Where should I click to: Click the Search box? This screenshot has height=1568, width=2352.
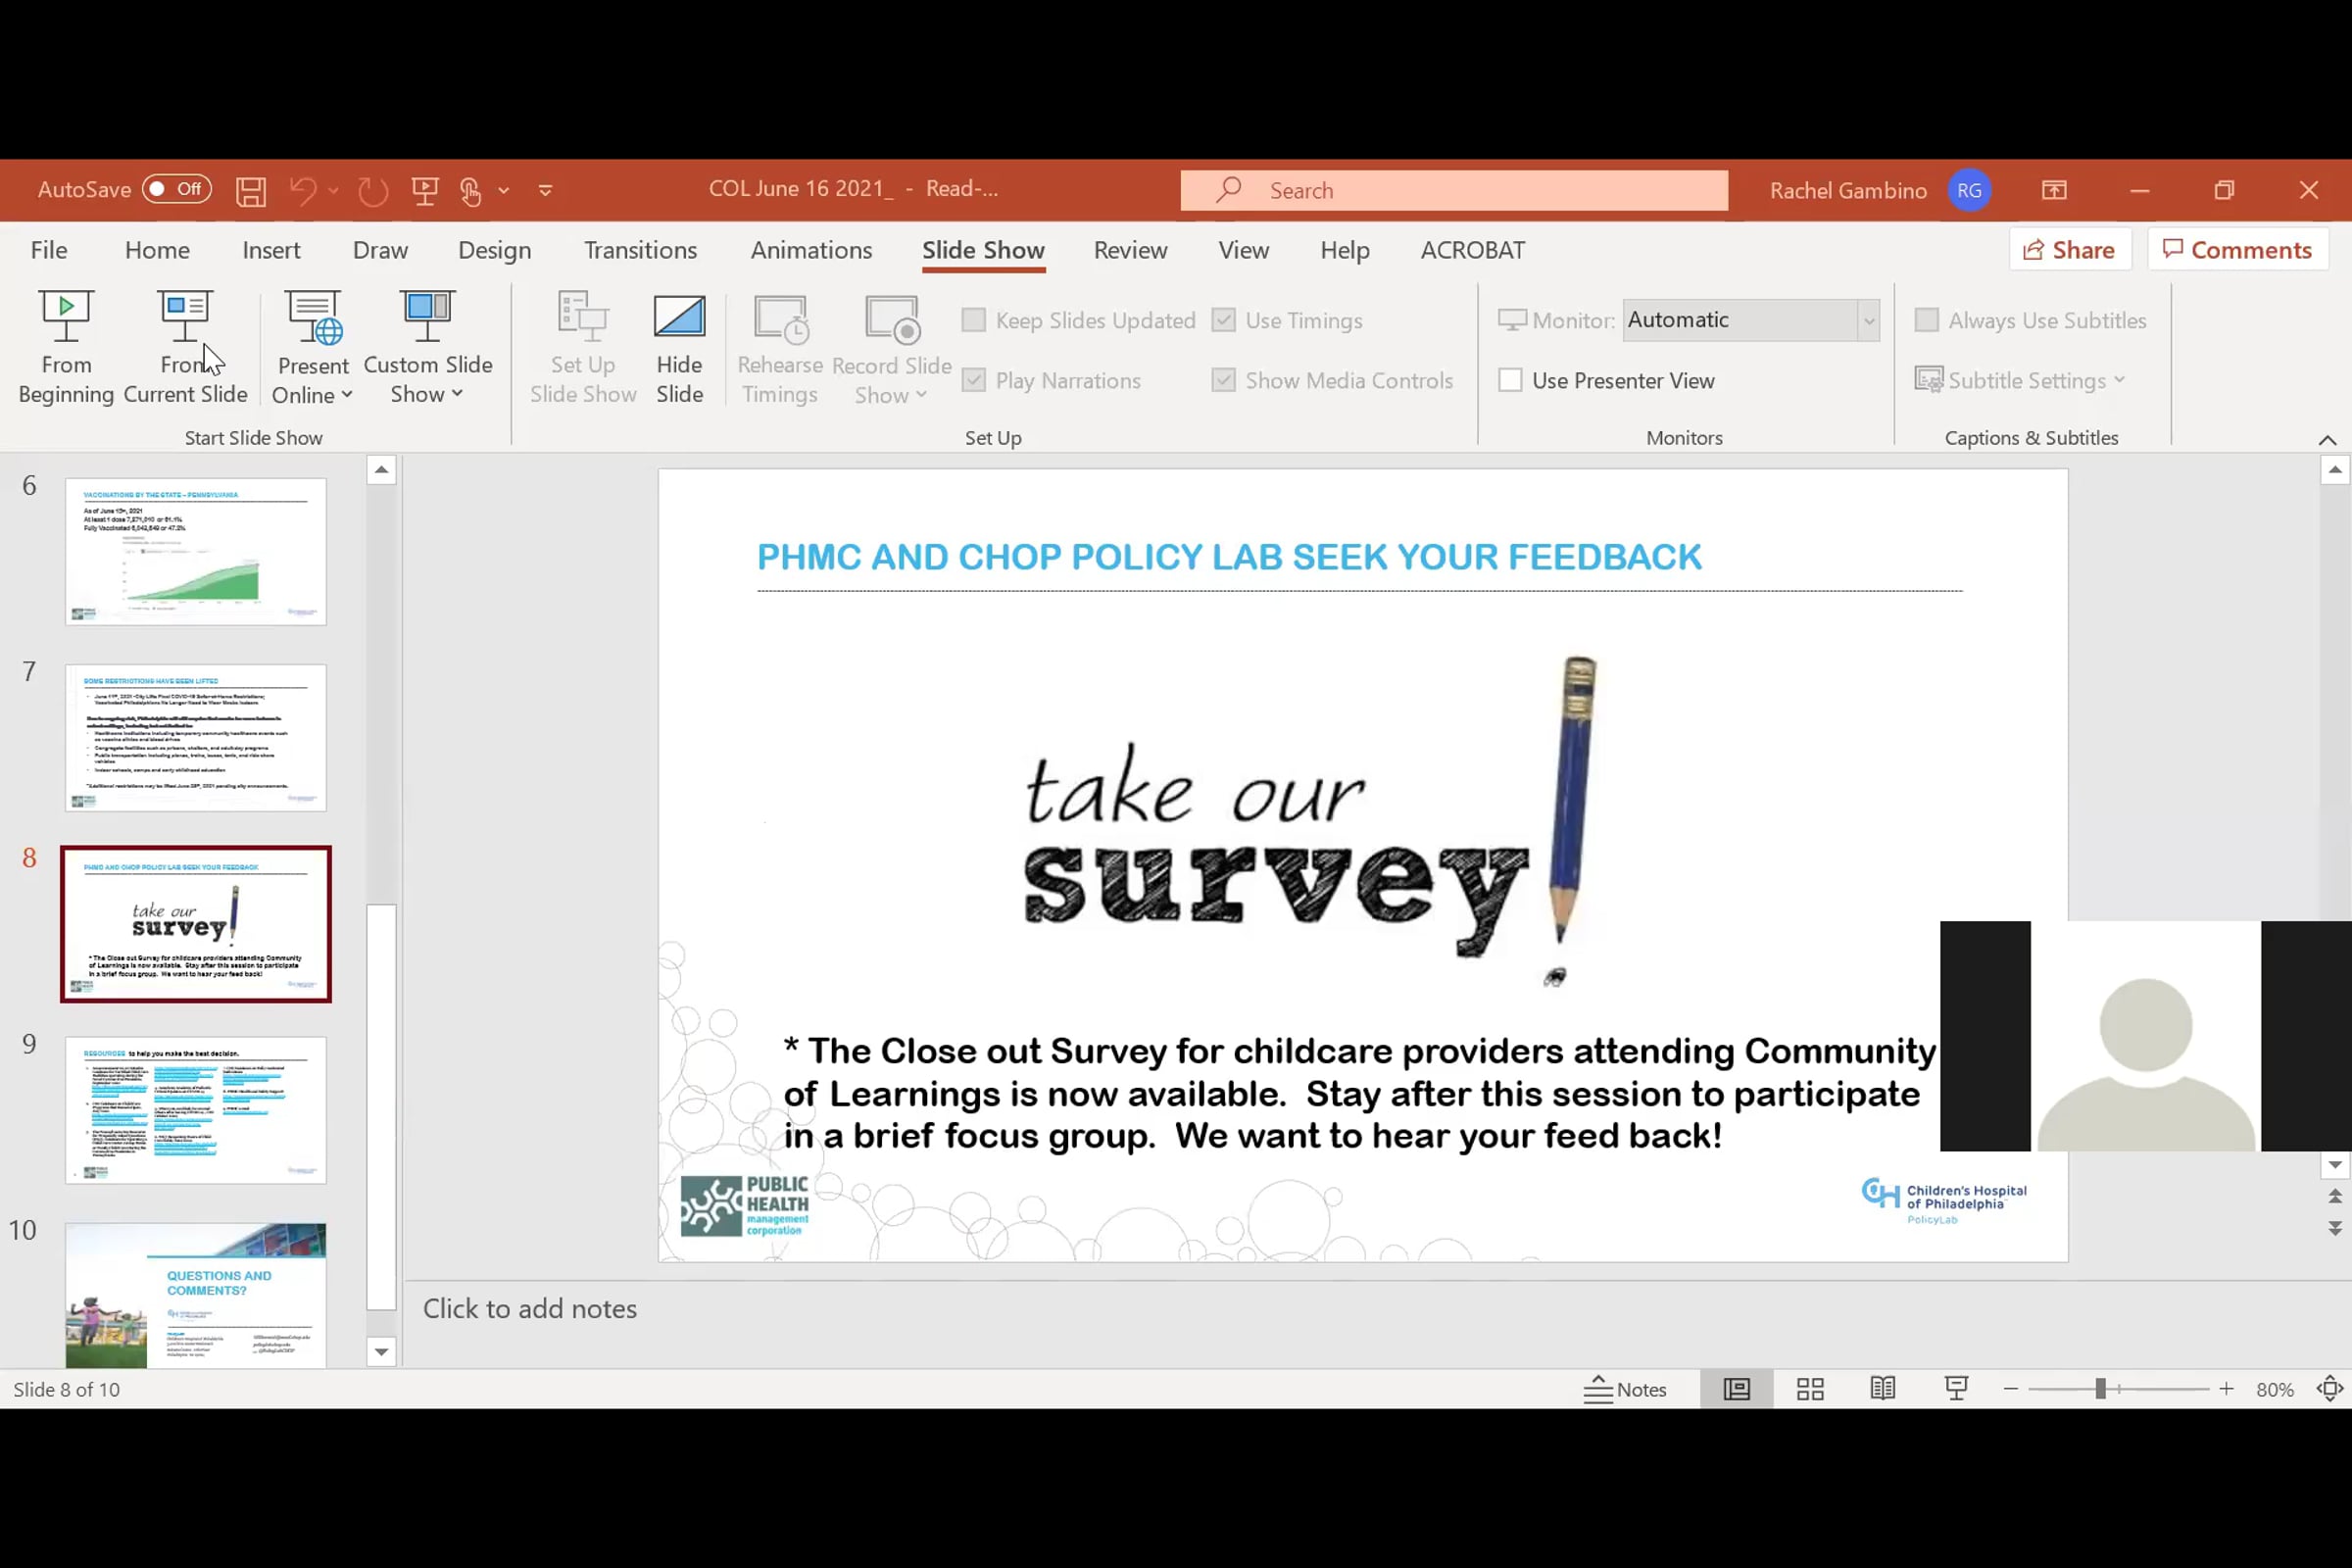(x=1454, y=190)
